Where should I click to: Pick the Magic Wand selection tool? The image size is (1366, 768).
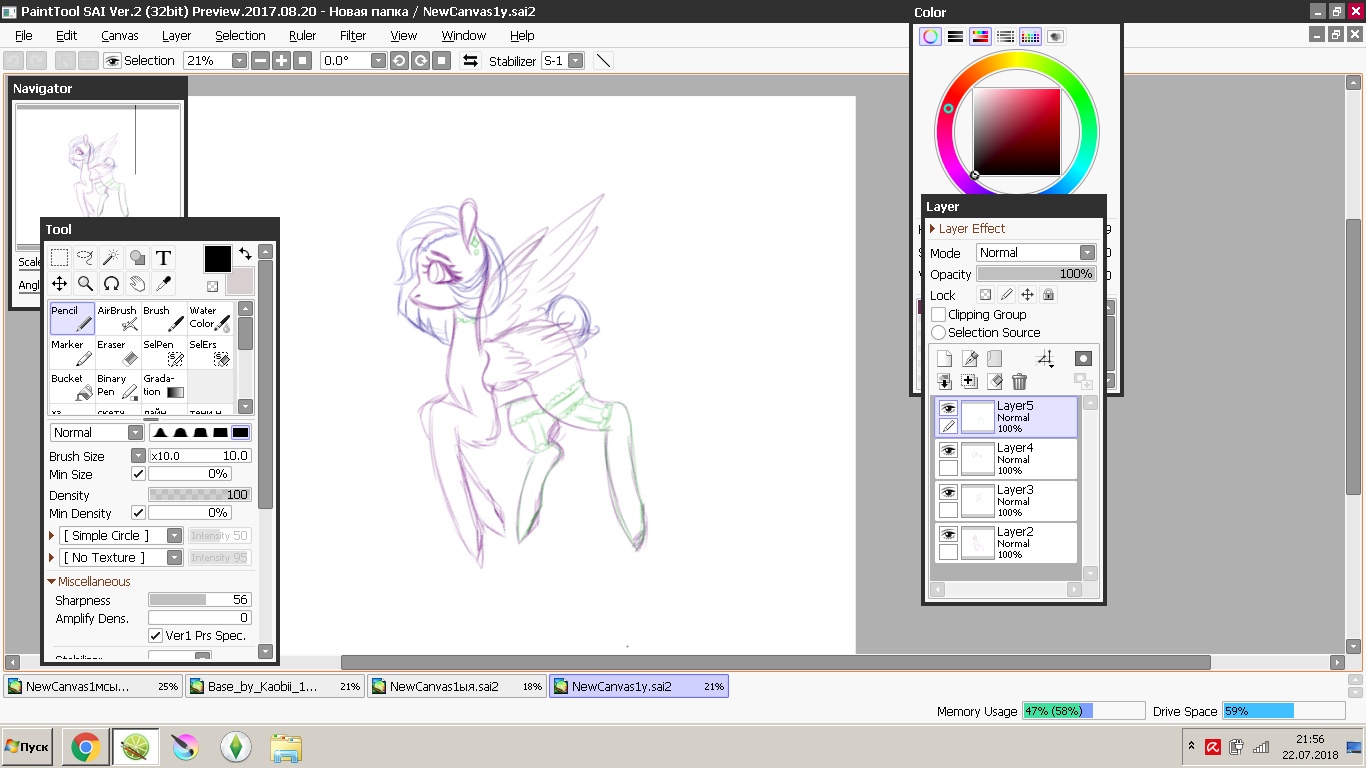click(111, 258)
